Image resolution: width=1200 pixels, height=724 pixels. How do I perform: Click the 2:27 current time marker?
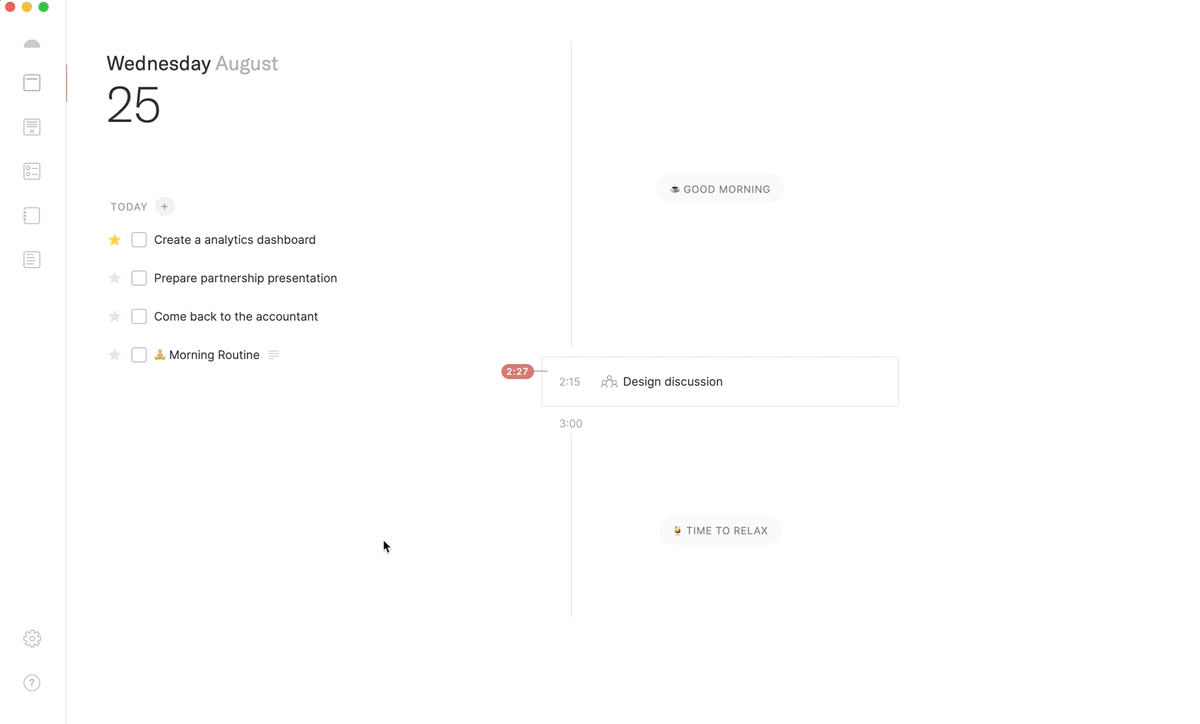click(x=517, y=372)
